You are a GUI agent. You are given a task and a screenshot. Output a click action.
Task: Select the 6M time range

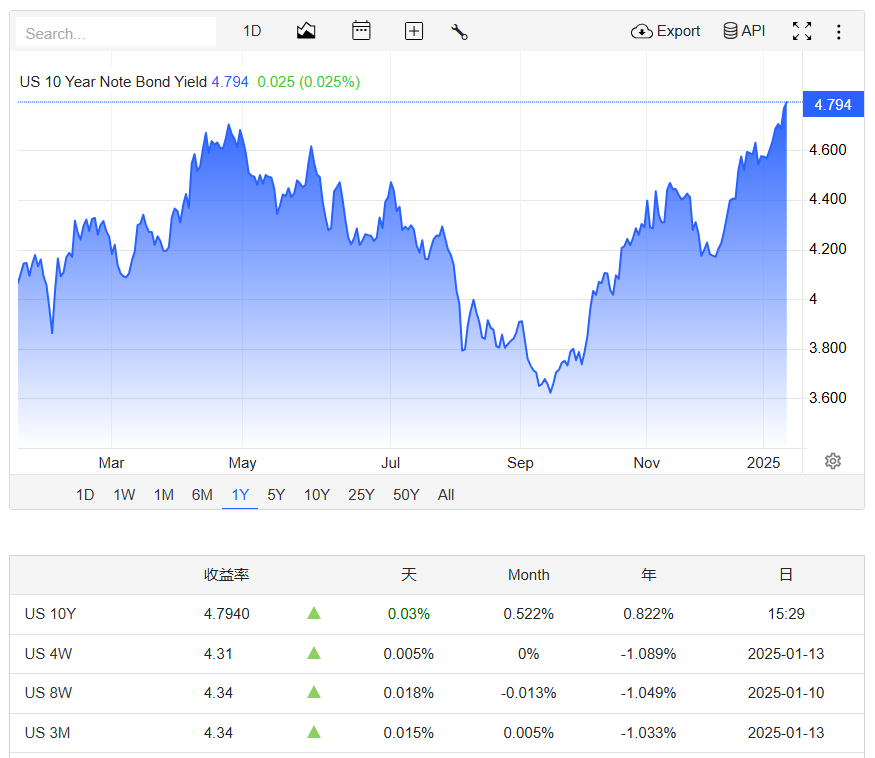coord(202,494)
